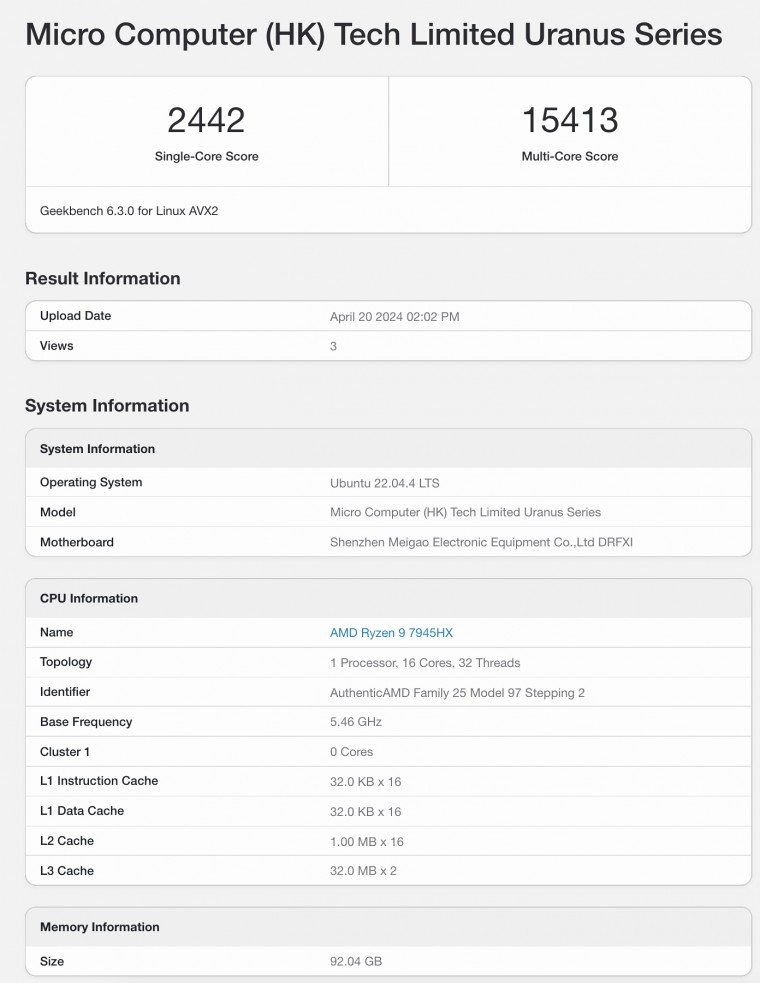Viewport: 760px width, 983px height.
Task: Select the single-core score 2442
Action: (x=206, y=120)
